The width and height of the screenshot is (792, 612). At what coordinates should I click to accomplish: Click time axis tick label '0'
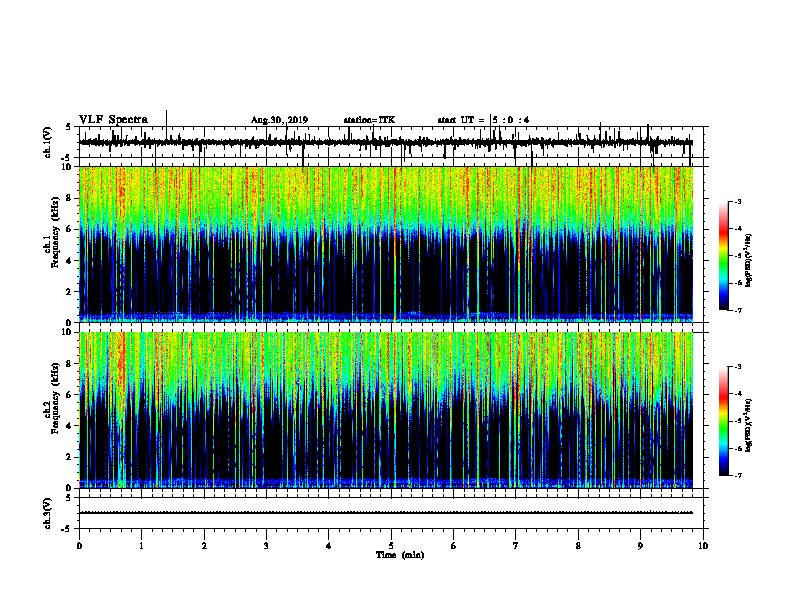(x=79, y=546)
